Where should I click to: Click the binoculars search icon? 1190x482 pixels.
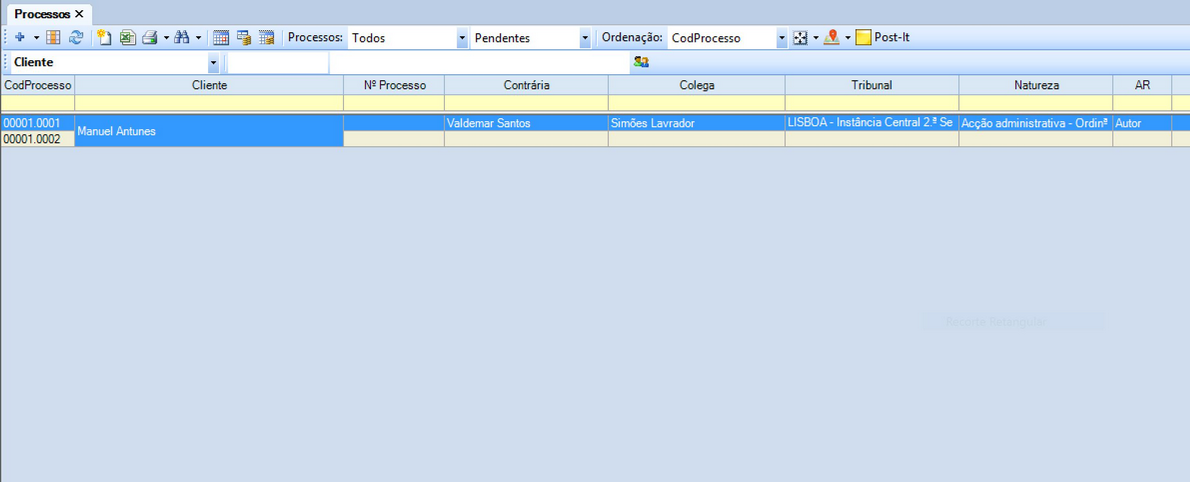click(182, 37)
